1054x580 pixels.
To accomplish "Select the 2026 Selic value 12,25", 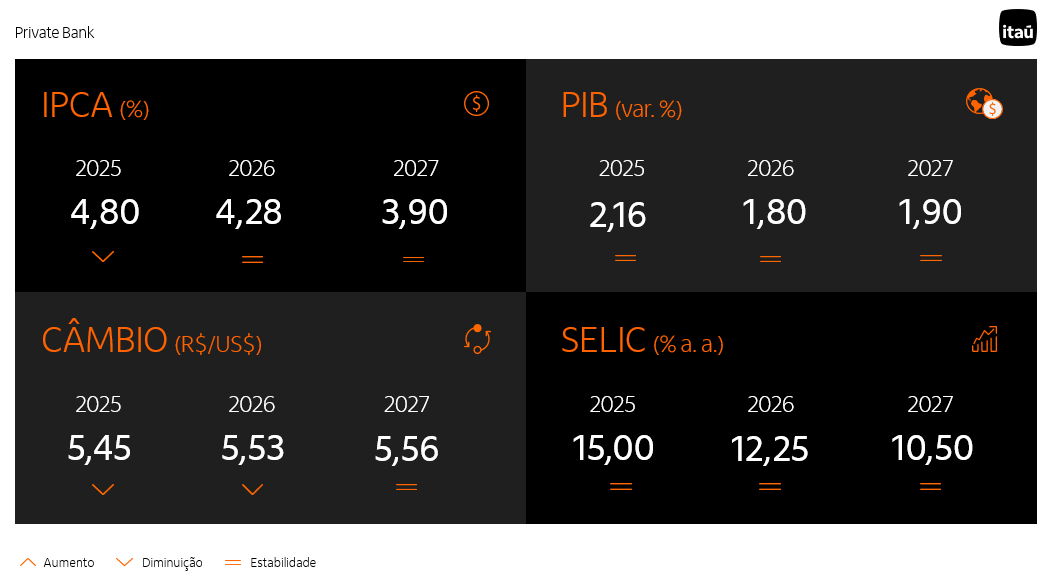I will click(x=769, y=449).
